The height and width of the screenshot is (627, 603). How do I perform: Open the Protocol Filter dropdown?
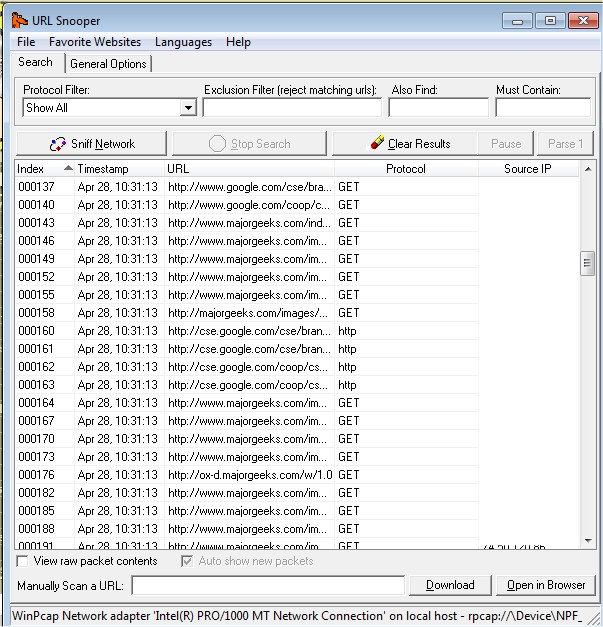pyautogui.click(x=188, y=108)
